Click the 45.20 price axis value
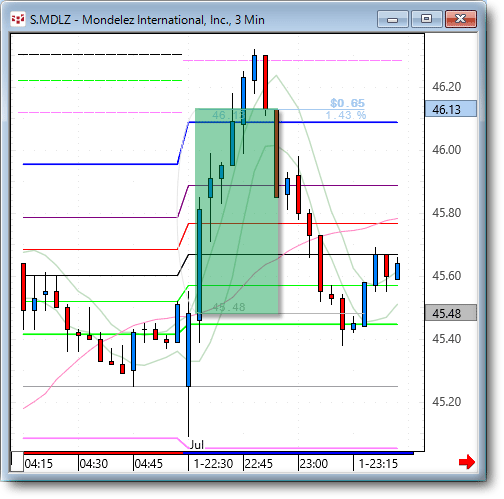Image resolution: width=504 pixels, height=499 pixels. 446,402
